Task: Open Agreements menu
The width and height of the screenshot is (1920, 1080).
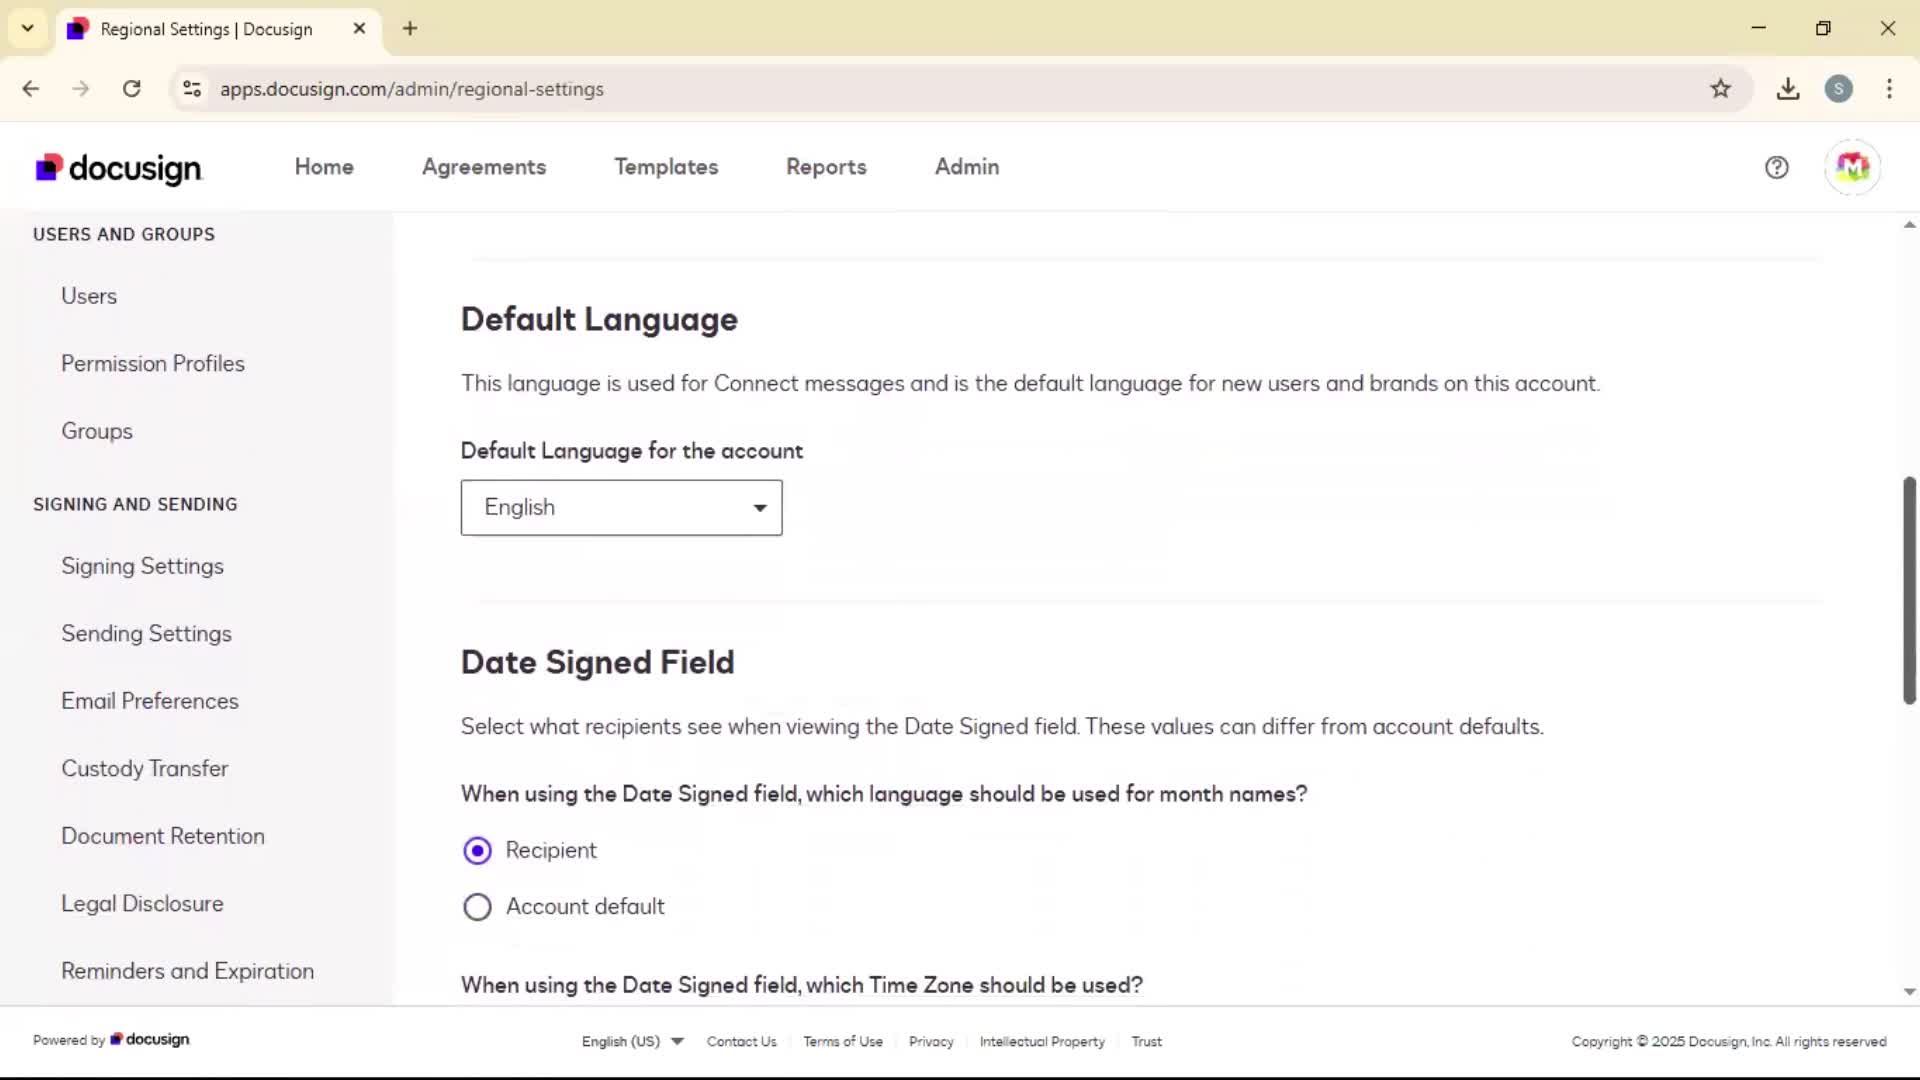Action: point(484,167)
